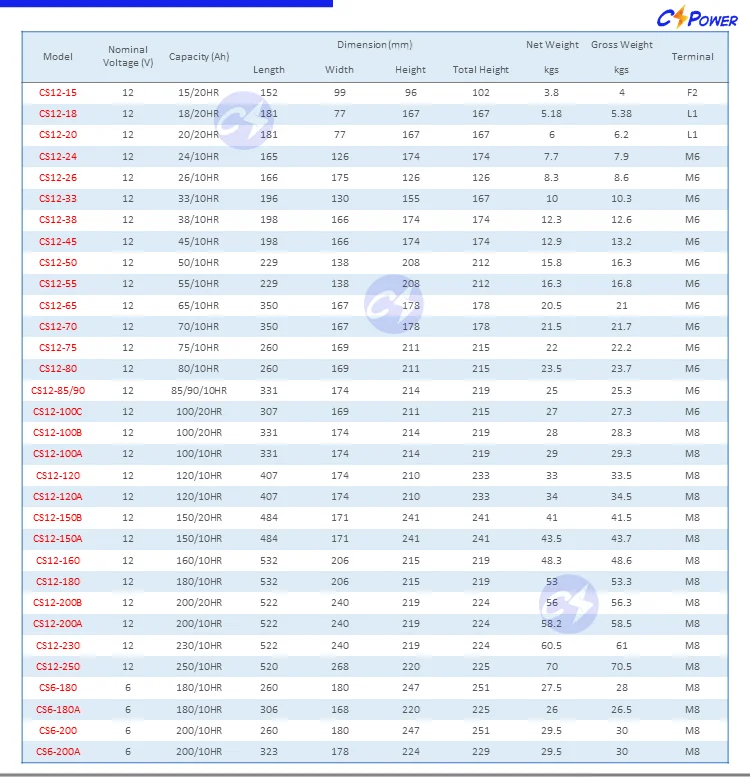The image size is (750, 780).
Task: Select model name CS12-180
Action: (58, 582)
